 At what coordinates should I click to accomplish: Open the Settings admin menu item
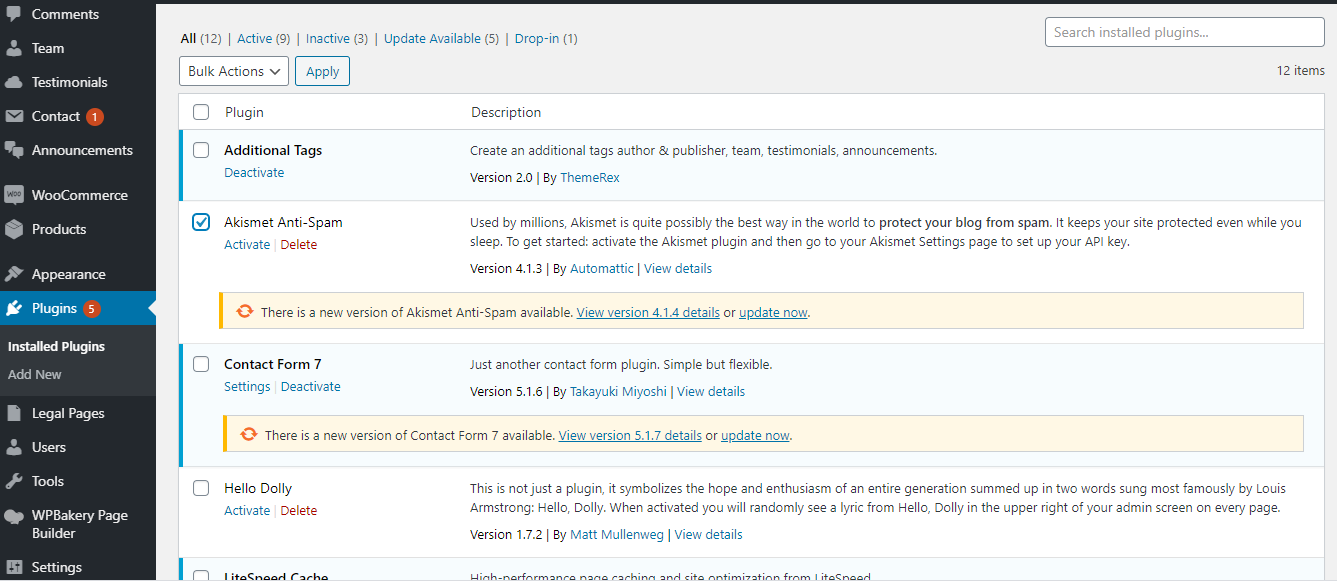coord(57,567)
